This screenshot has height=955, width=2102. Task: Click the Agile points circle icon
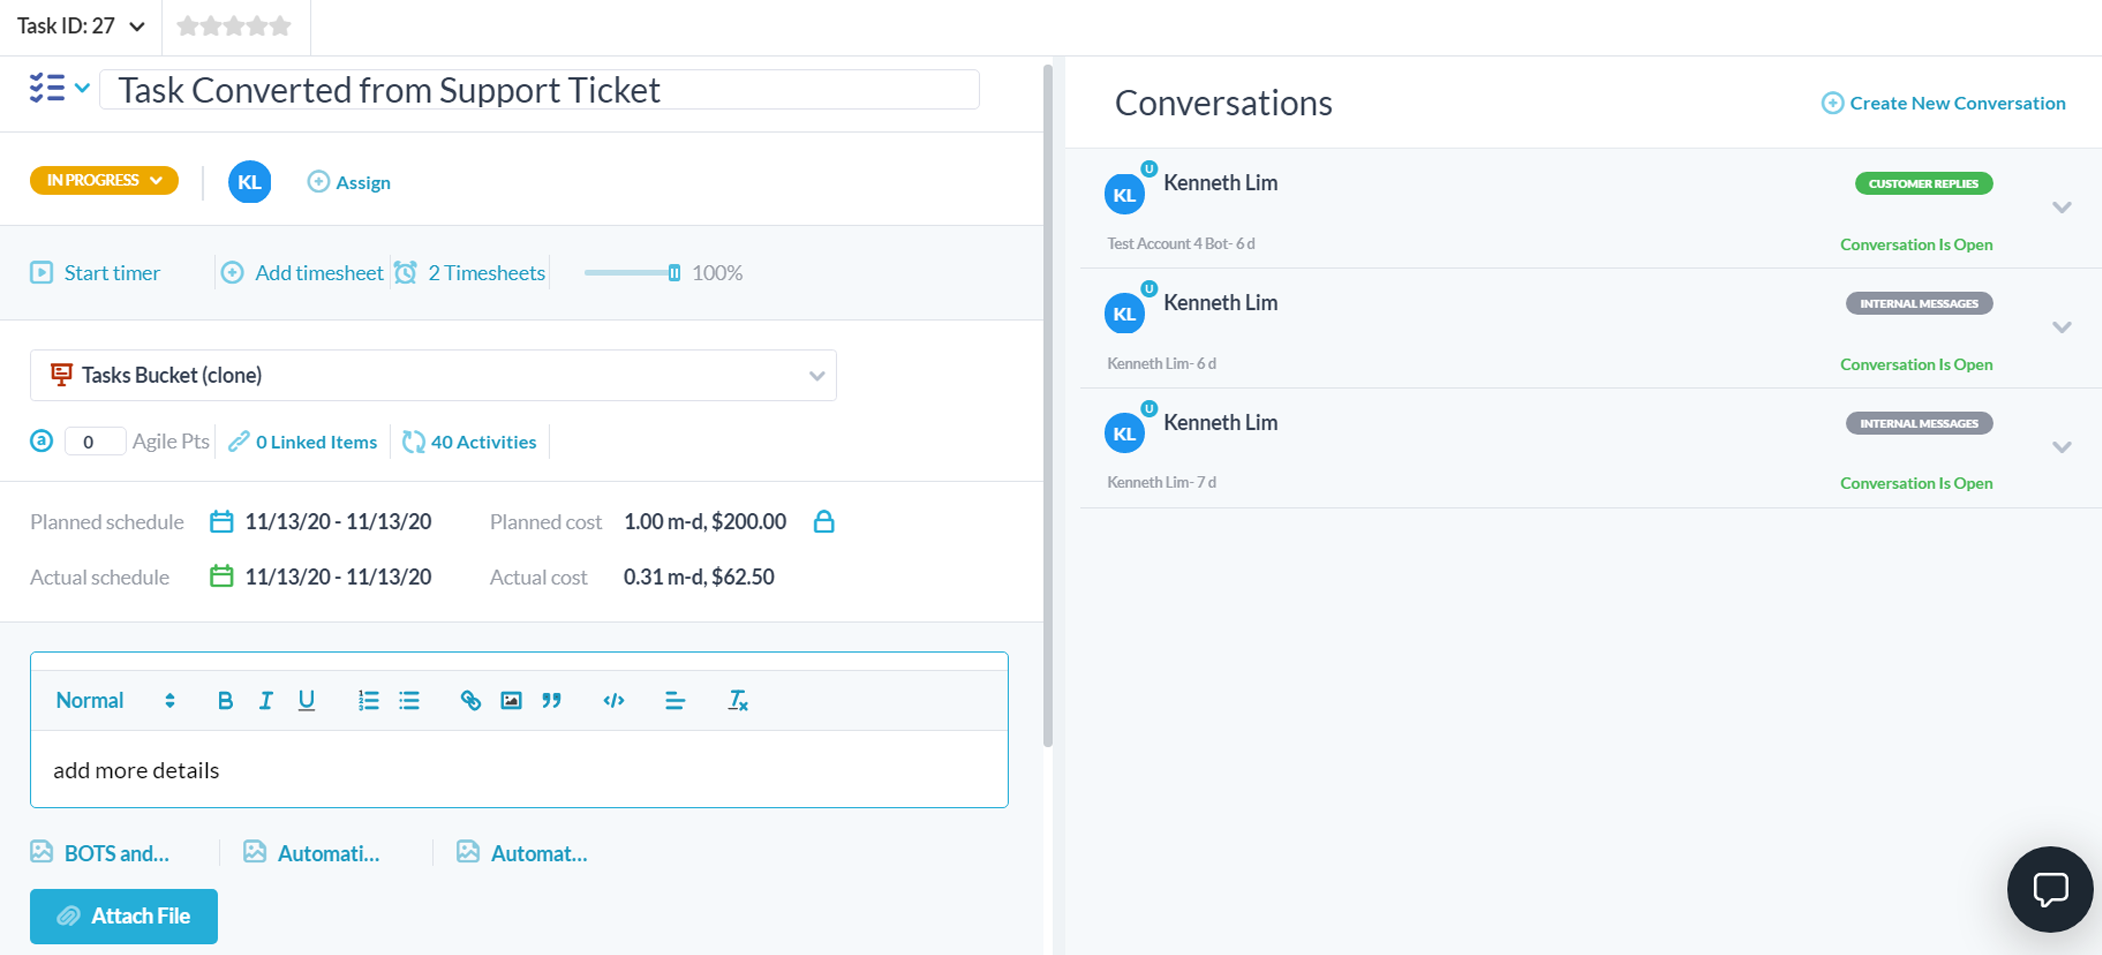point(41,441)
